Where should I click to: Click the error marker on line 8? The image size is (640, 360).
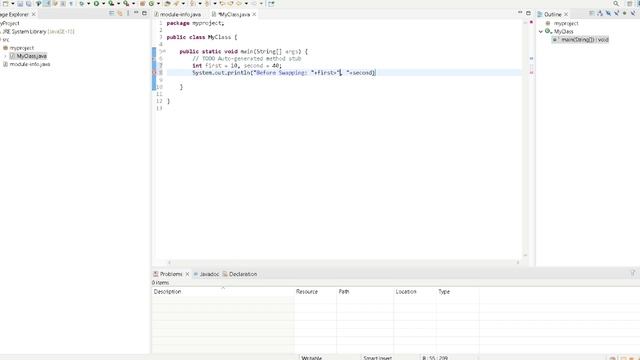(x=154, y=73)
